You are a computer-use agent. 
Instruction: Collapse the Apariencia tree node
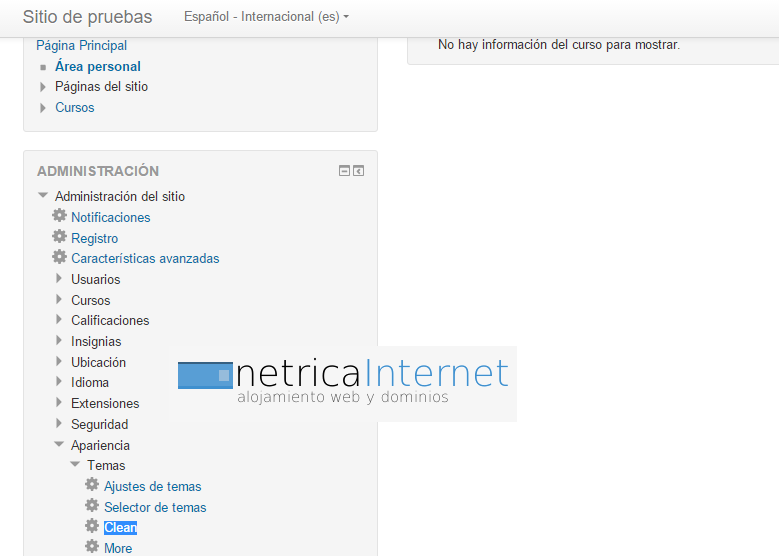pos(59,445)
